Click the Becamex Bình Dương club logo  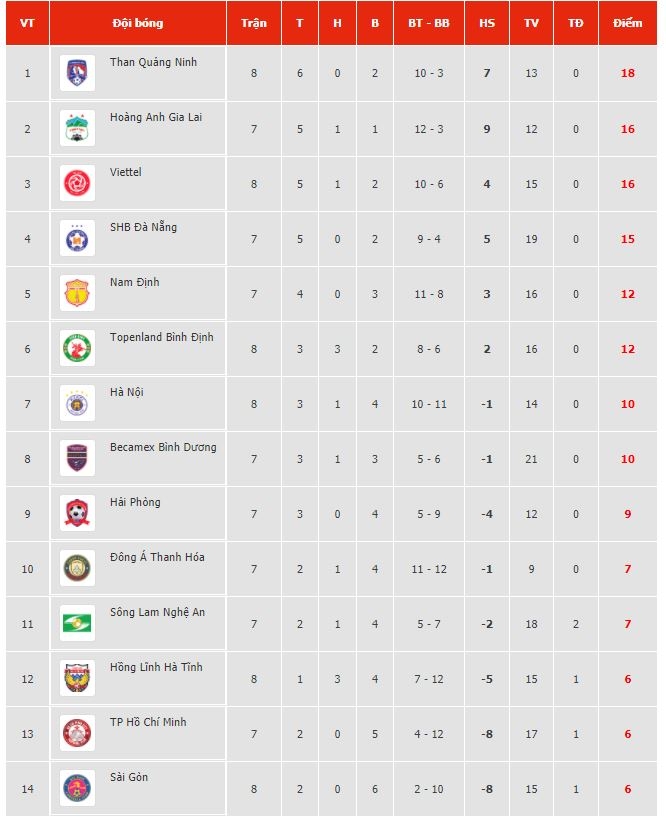click(x=77, y=458)
